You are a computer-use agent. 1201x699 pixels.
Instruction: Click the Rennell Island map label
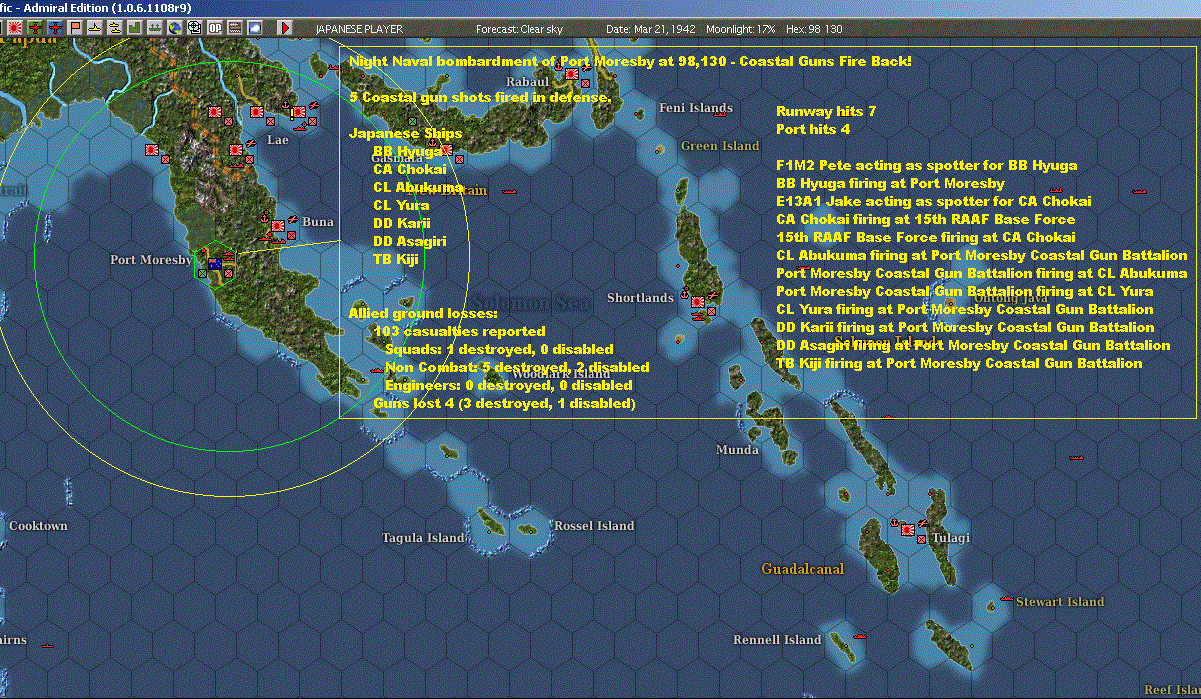pyautogui.click(x=777, y=640)
